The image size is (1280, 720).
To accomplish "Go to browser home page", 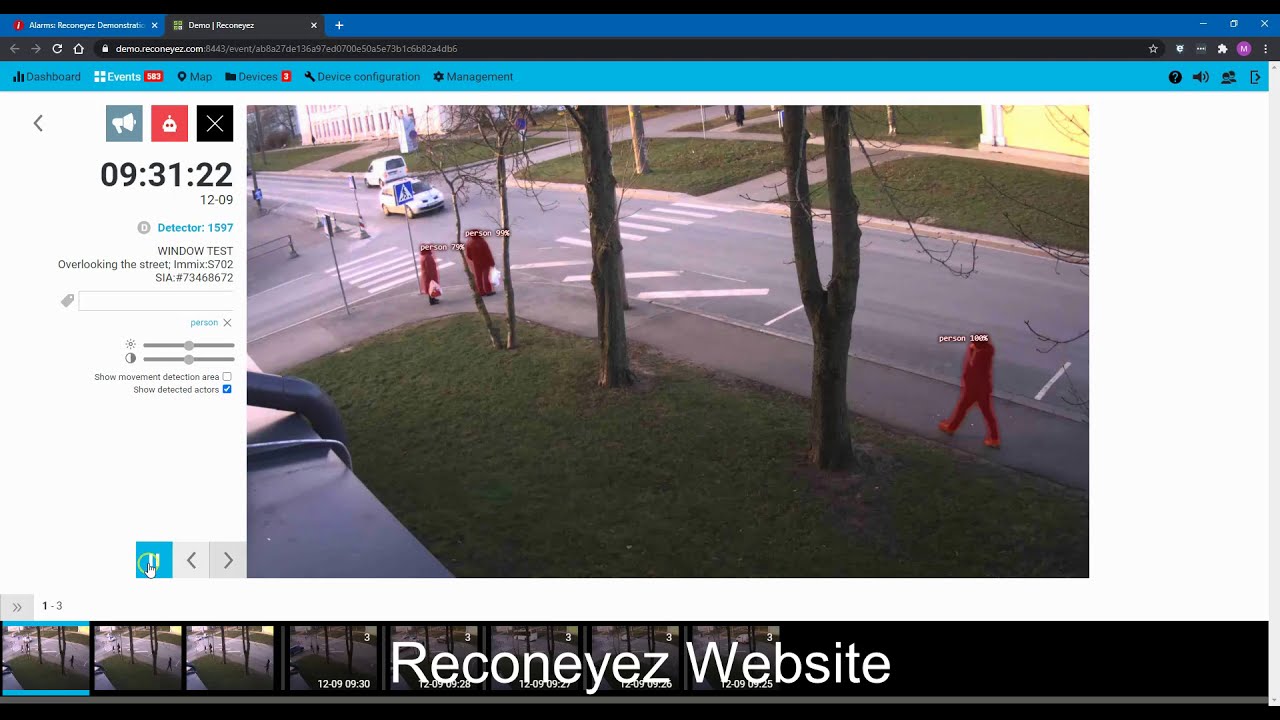I will tap(78, 48).
